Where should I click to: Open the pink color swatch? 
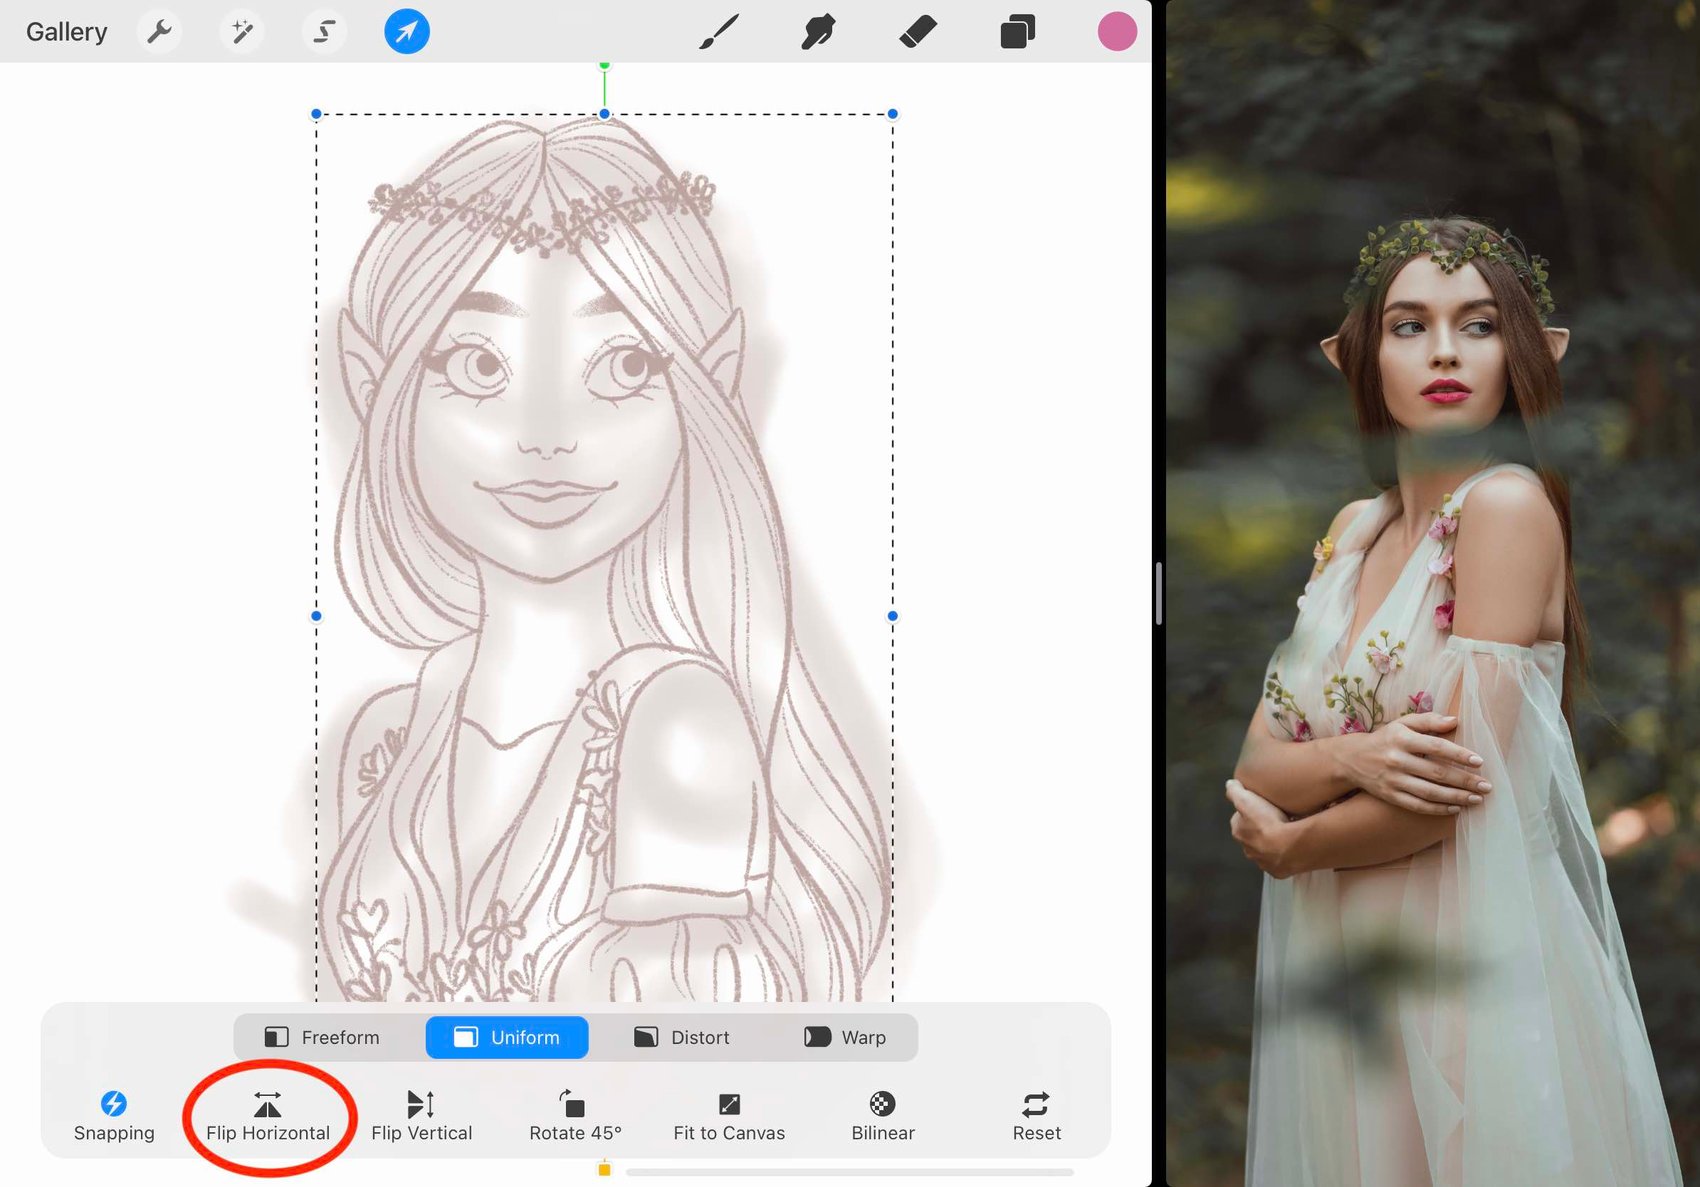coord(1117,32)
